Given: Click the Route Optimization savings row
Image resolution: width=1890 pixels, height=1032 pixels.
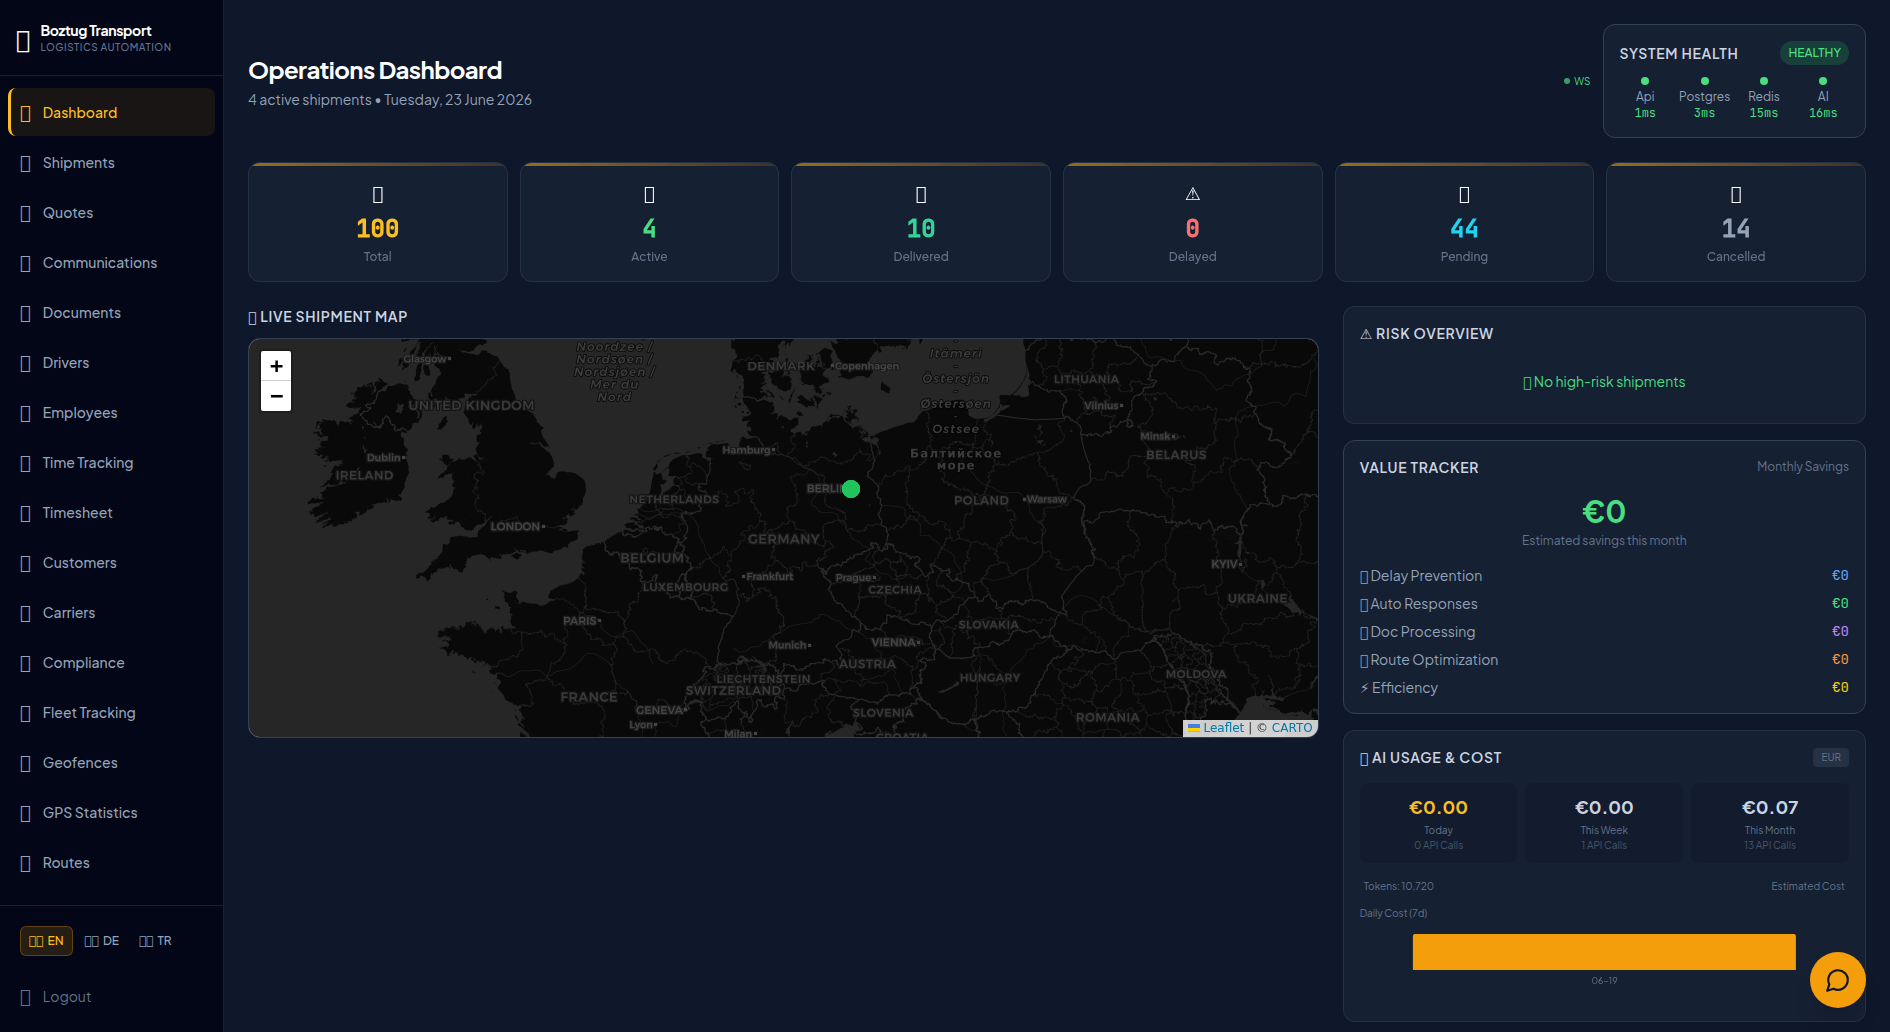Looking at the screenshot, I should (x=1604, y=660).
